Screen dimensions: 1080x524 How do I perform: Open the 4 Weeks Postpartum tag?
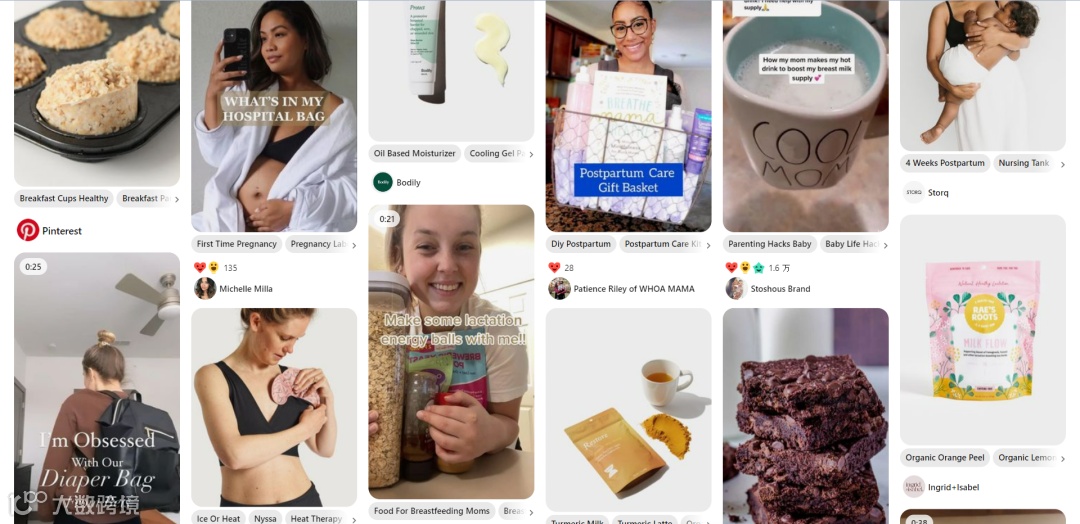coord(944,163)
